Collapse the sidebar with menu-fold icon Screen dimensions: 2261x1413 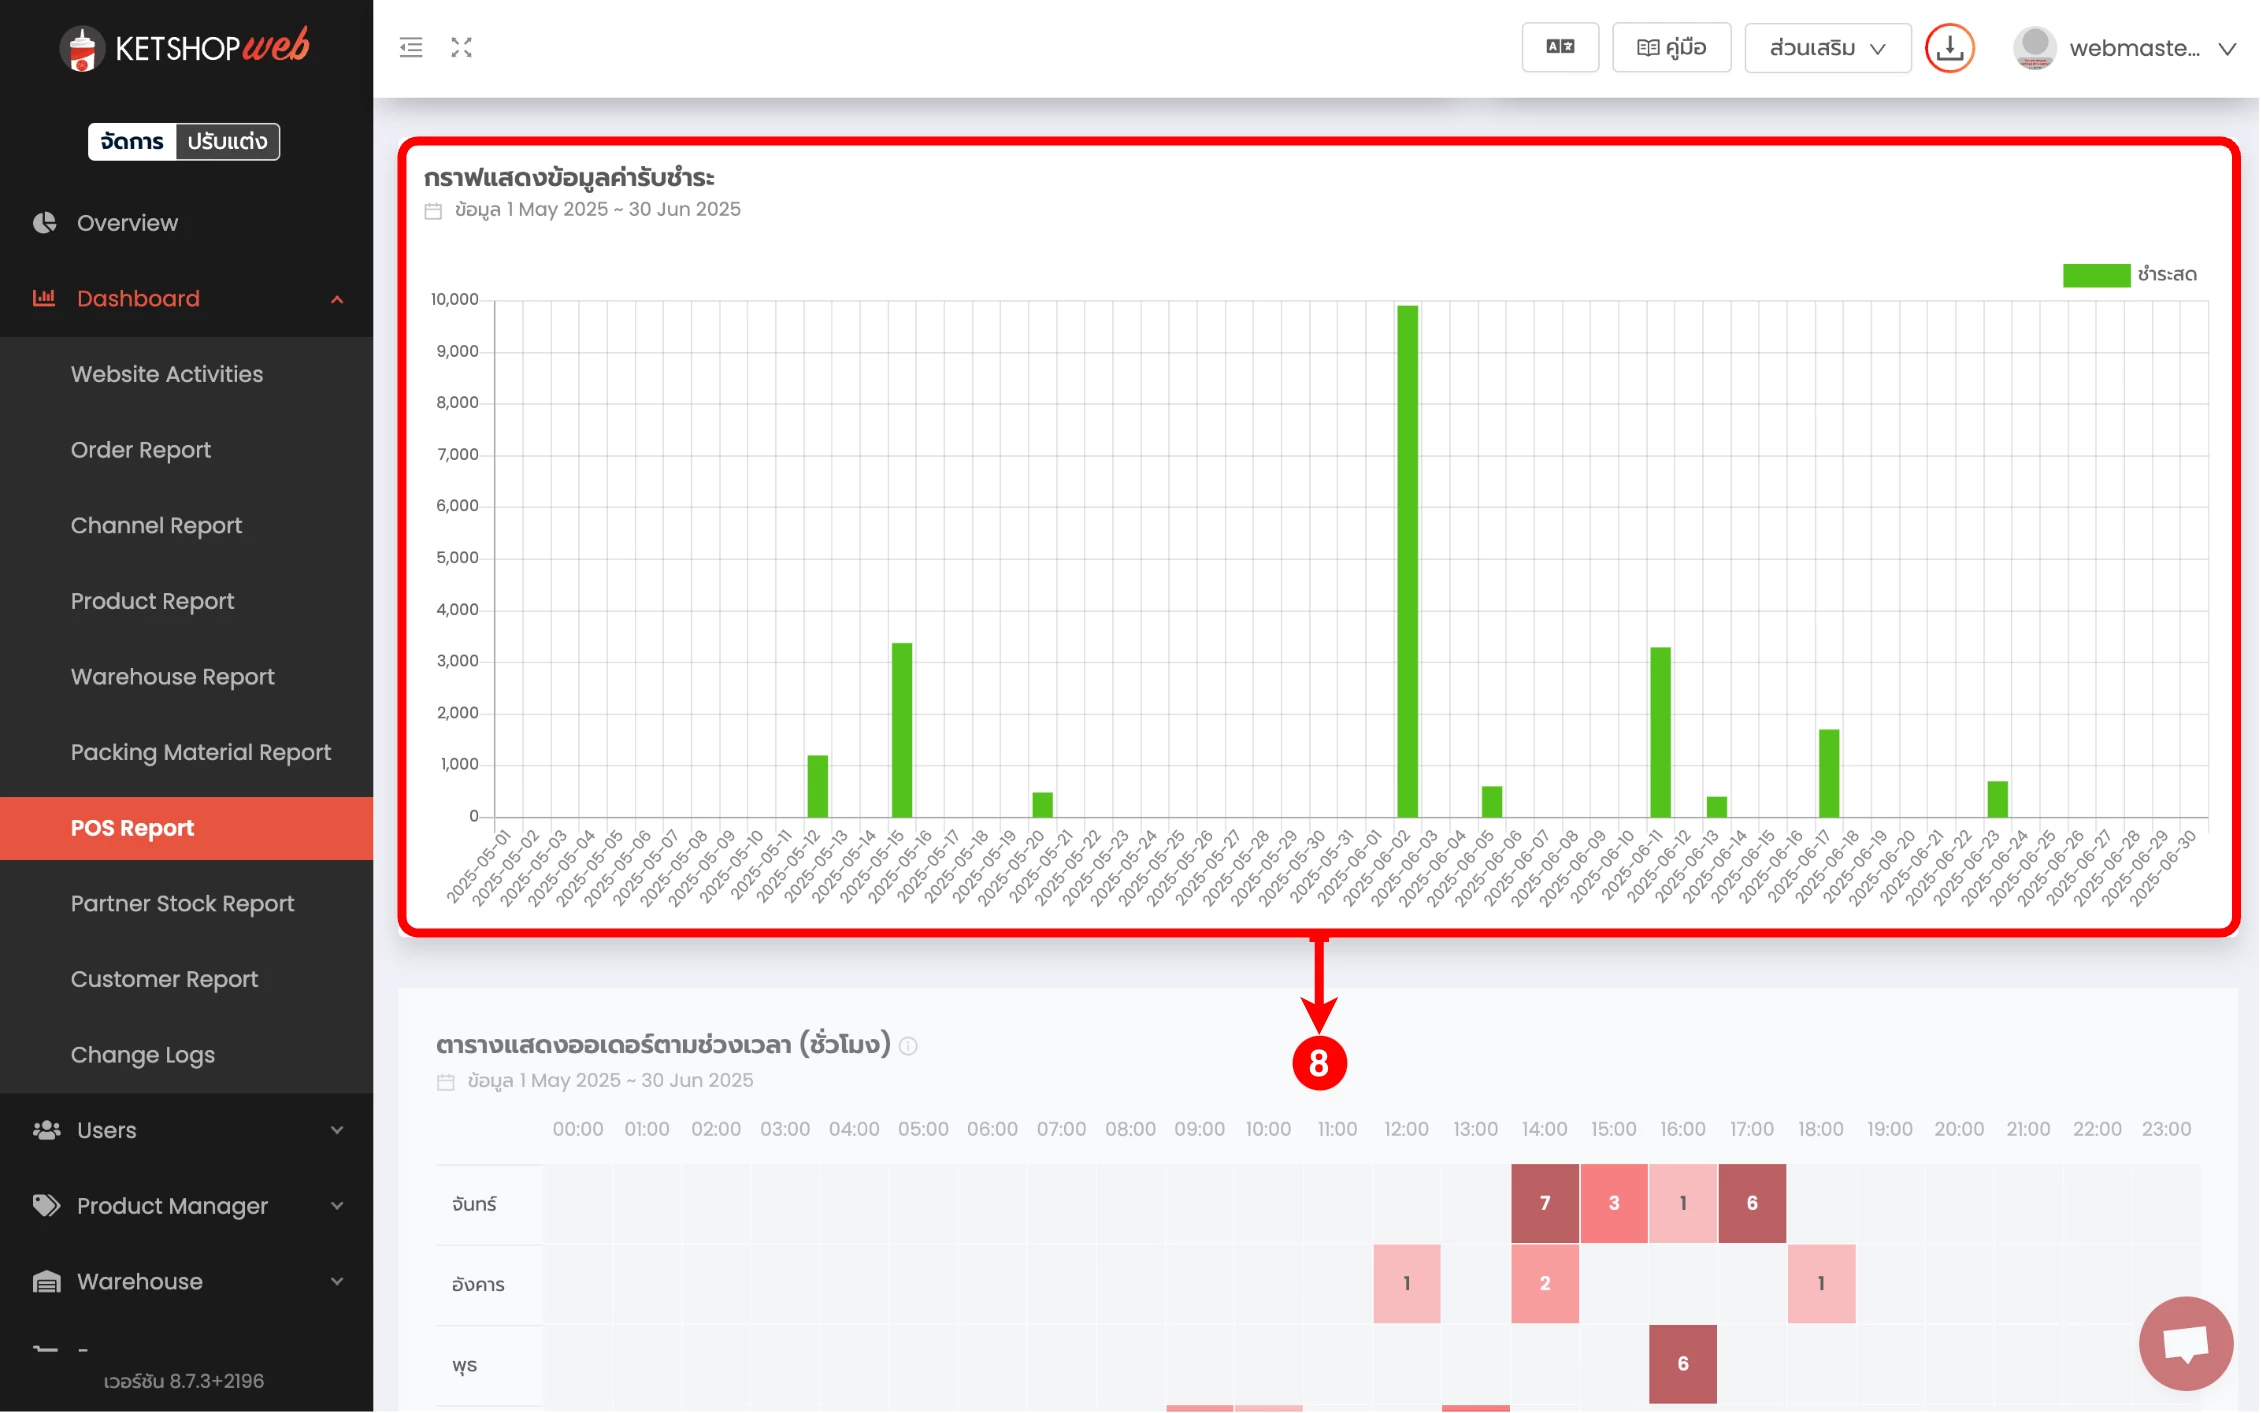click(411, 48)
